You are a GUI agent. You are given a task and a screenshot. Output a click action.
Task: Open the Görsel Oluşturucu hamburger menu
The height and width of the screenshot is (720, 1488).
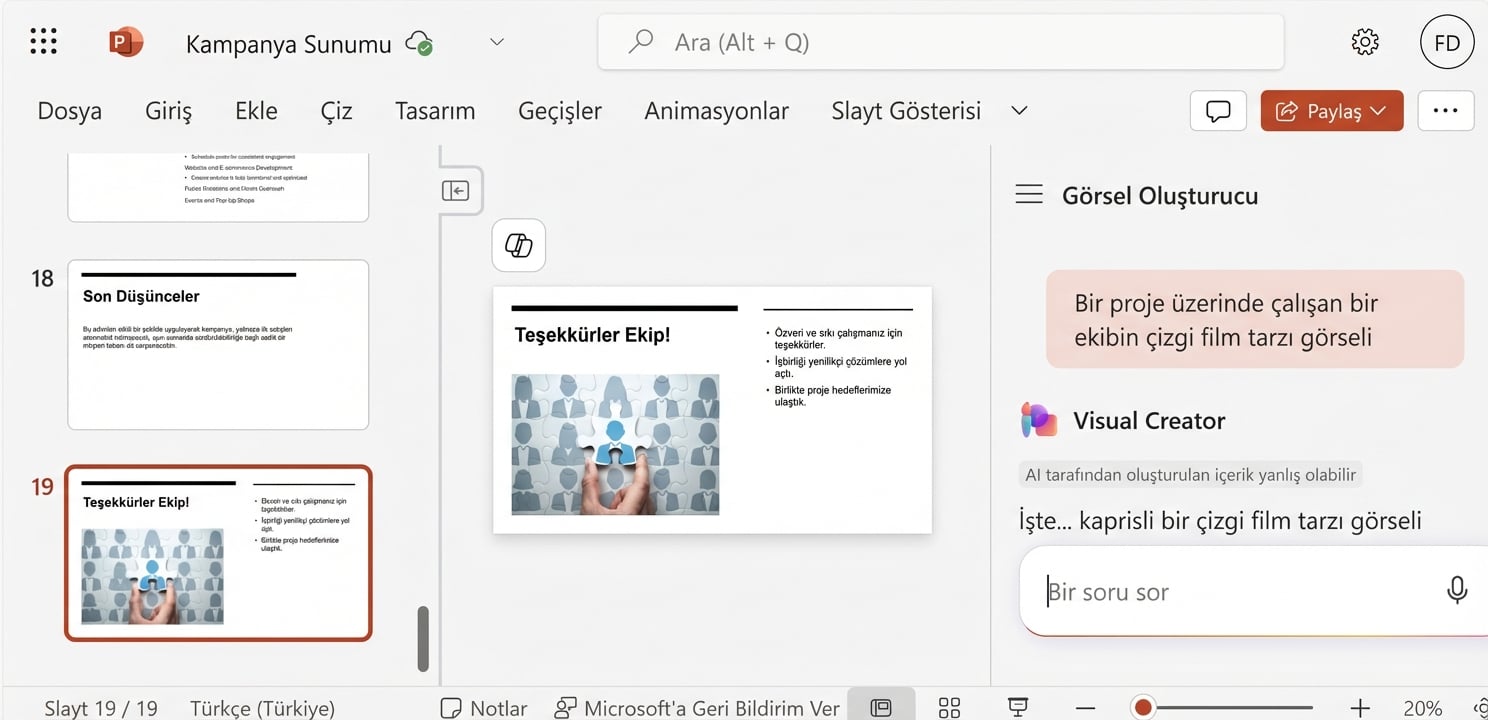coord(1029,194)
